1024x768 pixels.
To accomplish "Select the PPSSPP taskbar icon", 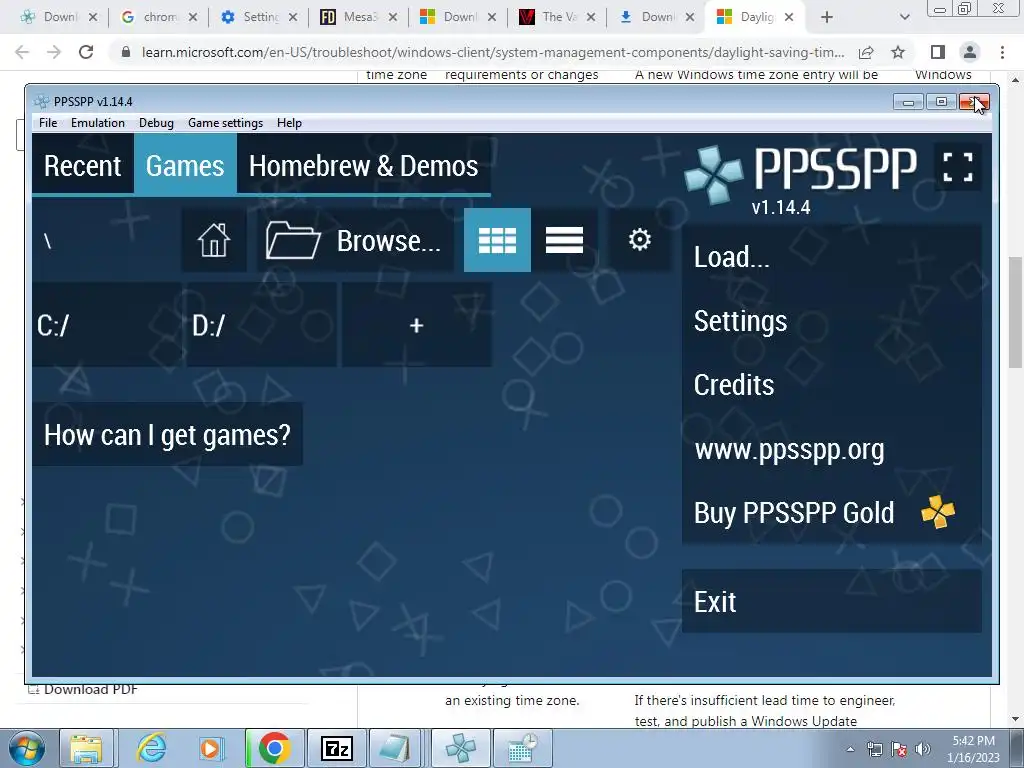I will click(460, 748).
